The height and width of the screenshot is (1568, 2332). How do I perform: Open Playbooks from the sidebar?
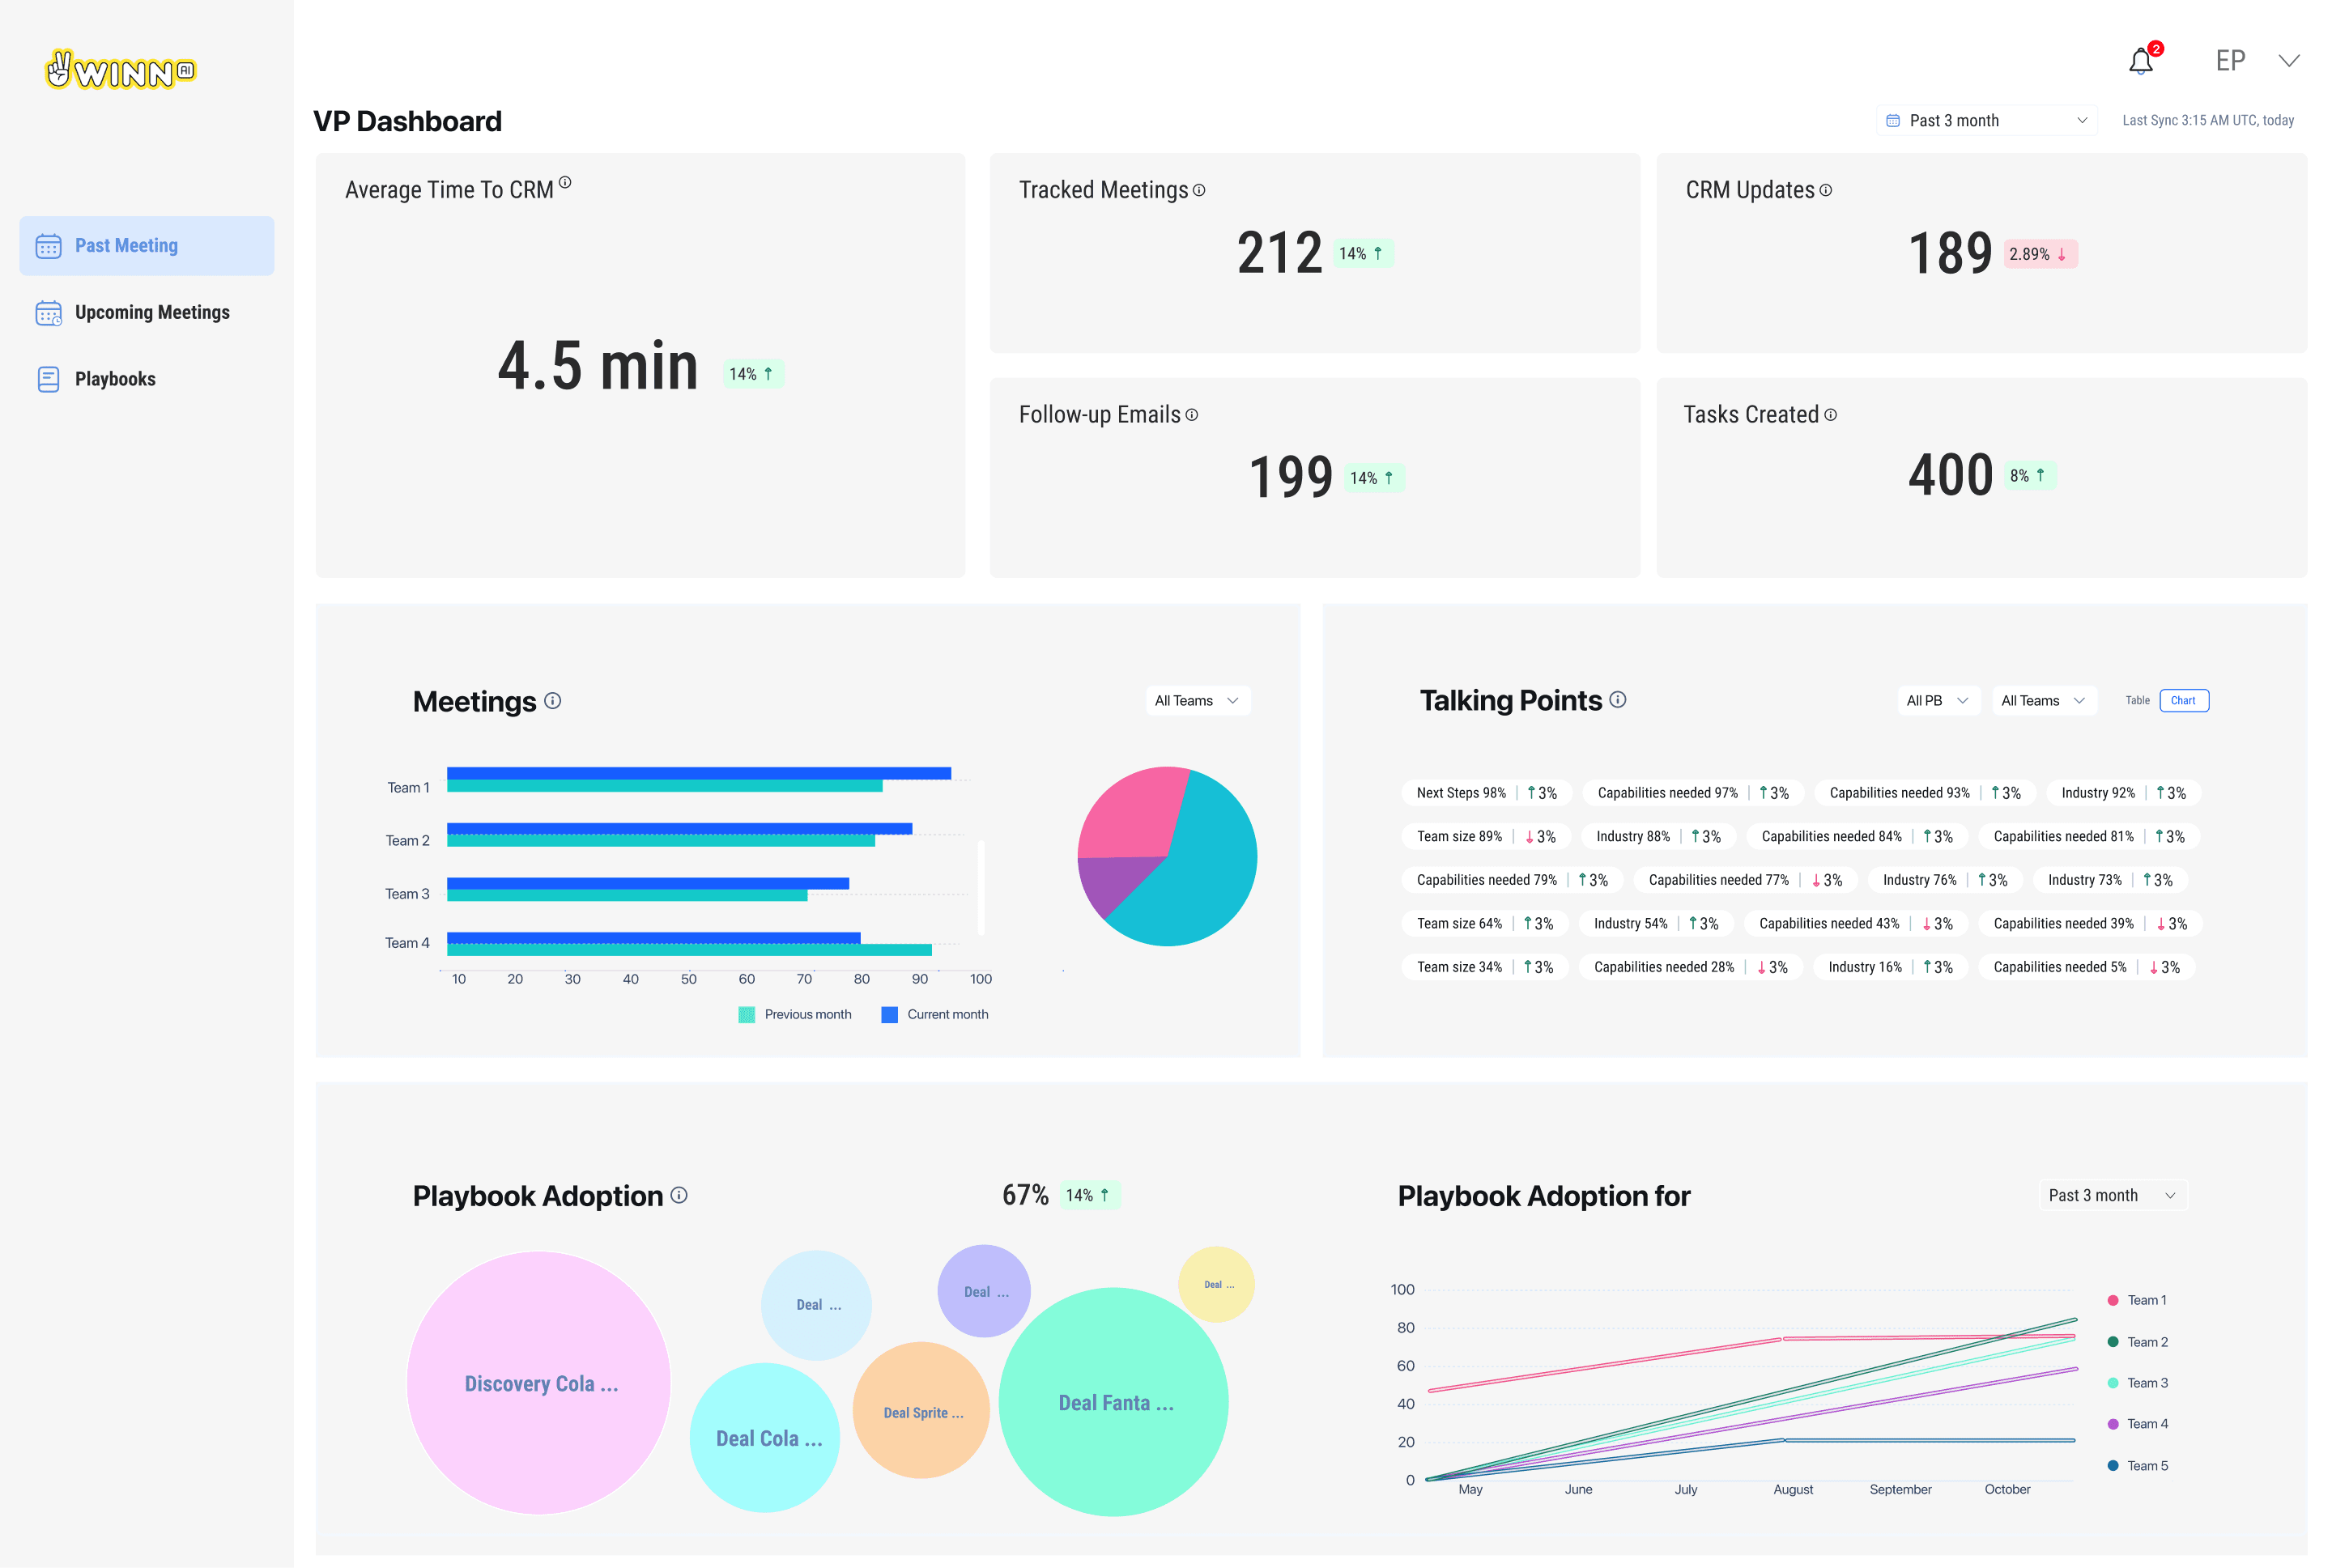coord(115,379)
